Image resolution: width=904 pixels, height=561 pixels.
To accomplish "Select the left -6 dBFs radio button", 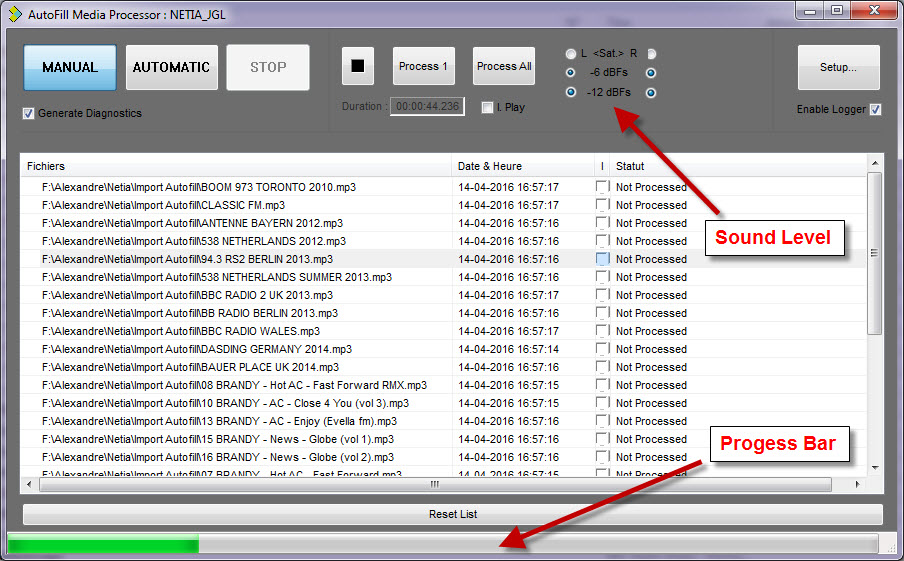I will pos(571,73).
